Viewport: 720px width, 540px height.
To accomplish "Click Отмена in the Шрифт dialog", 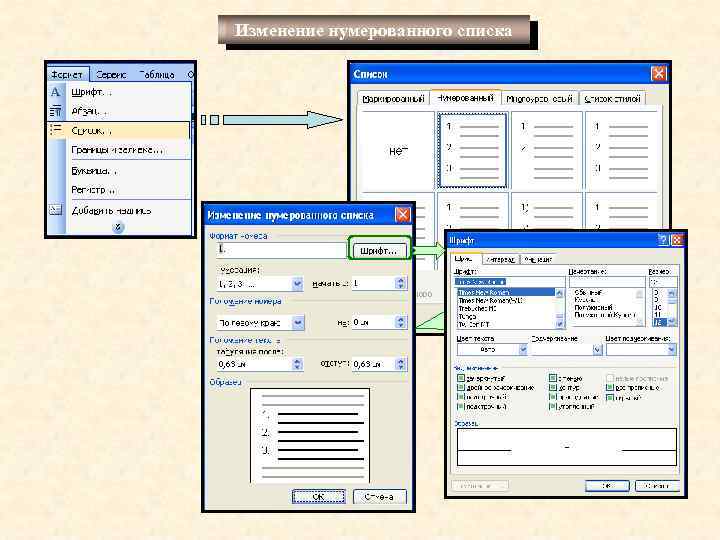I will [x=657, y=485].
